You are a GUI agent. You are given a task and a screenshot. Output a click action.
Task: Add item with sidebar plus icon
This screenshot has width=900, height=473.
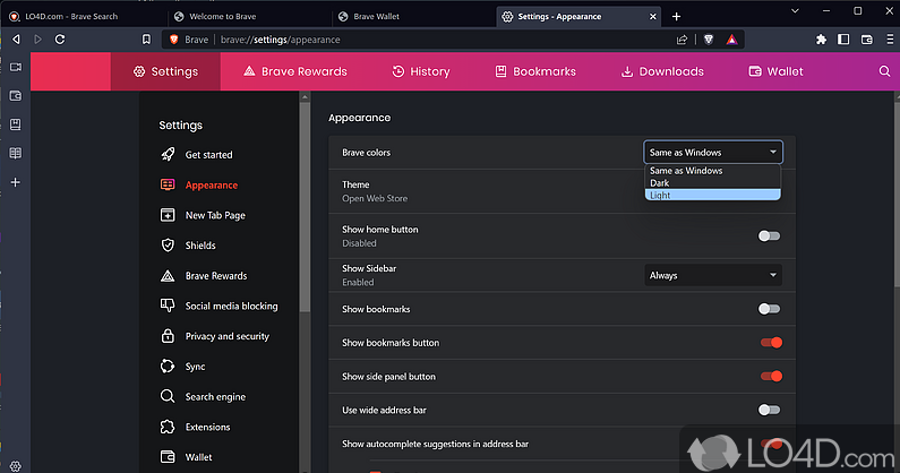(x=15, y=182)
